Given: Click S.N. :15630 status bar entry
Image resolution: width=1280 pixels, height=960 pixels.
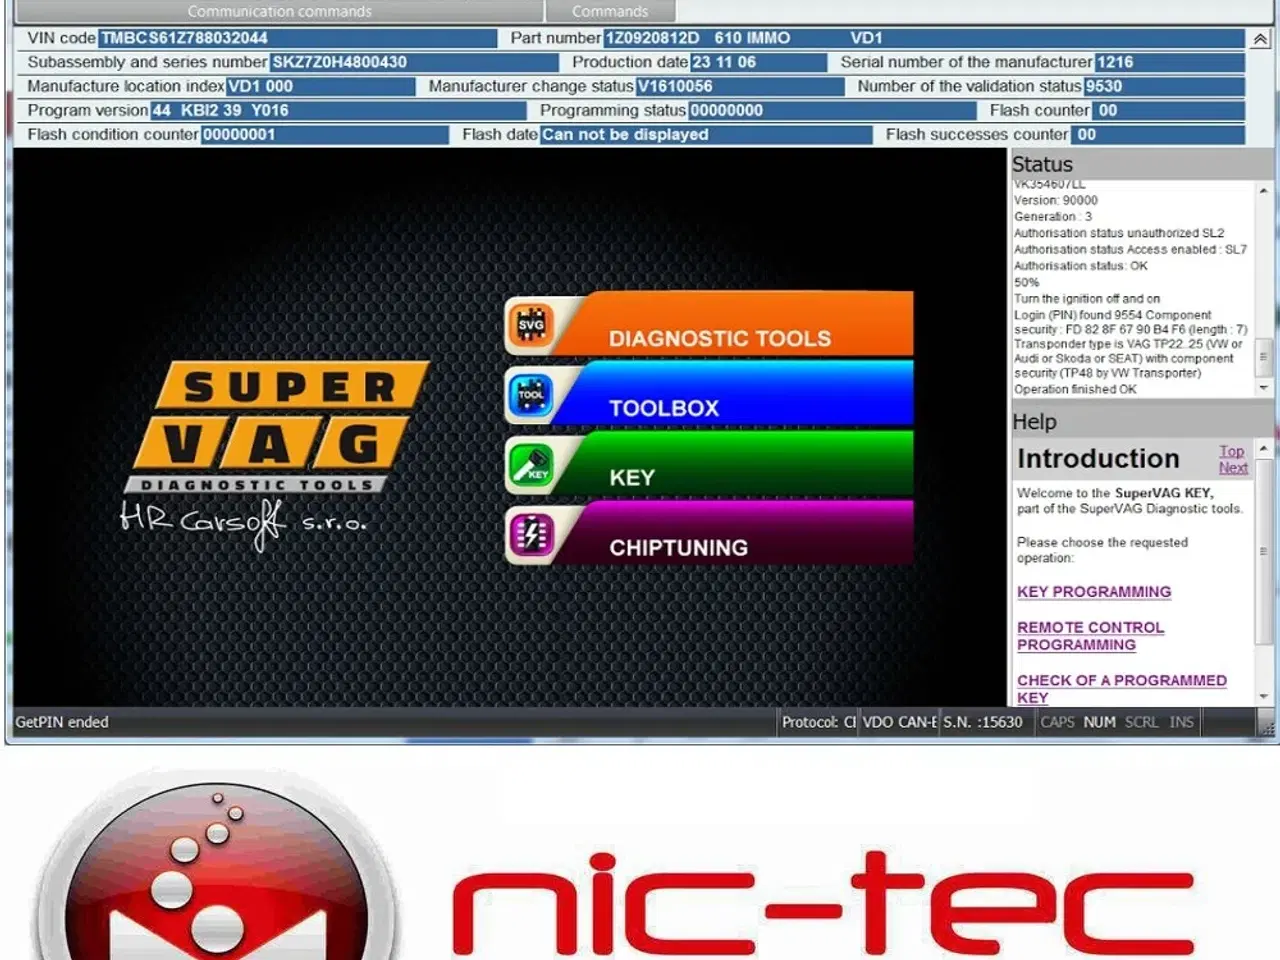Looking at the screenshot, I should click(x=983, y=722).
